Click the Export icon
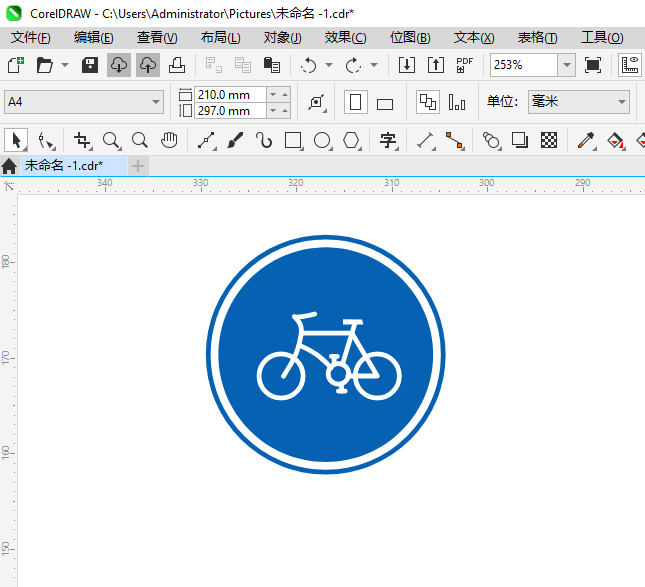Image resolution: width=645 pixels, height=587 pixels. (x=436, y=65)
